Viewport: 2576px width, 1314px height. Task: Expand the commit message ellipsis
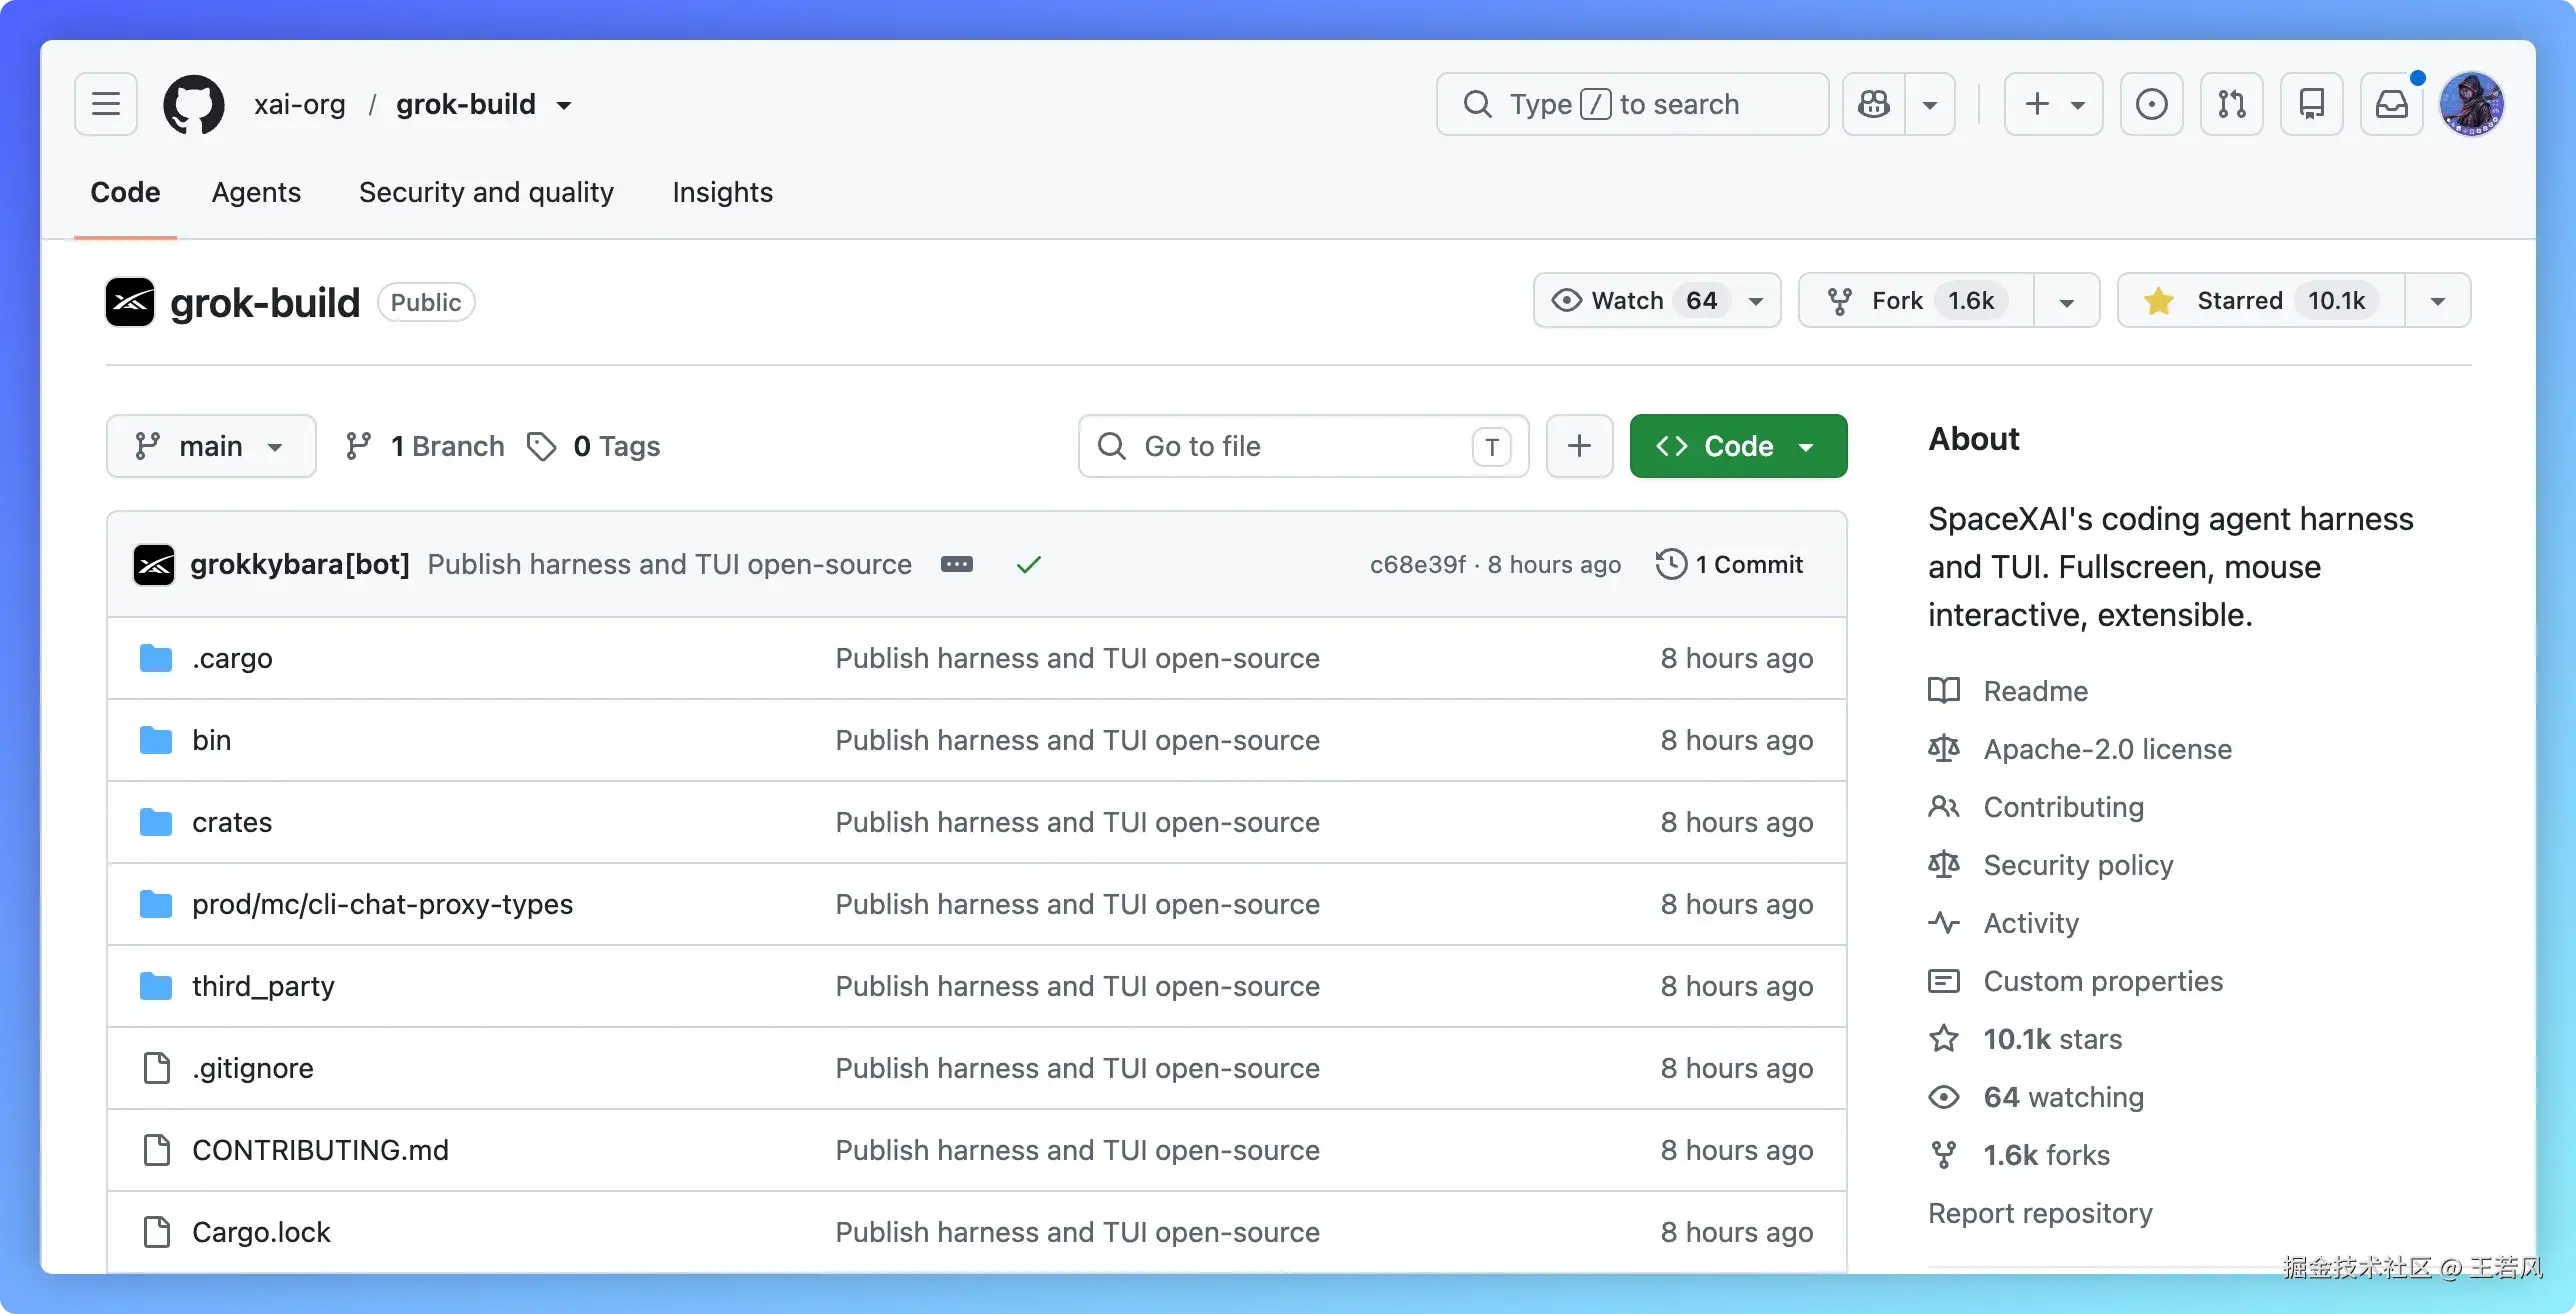click(957, 564)
